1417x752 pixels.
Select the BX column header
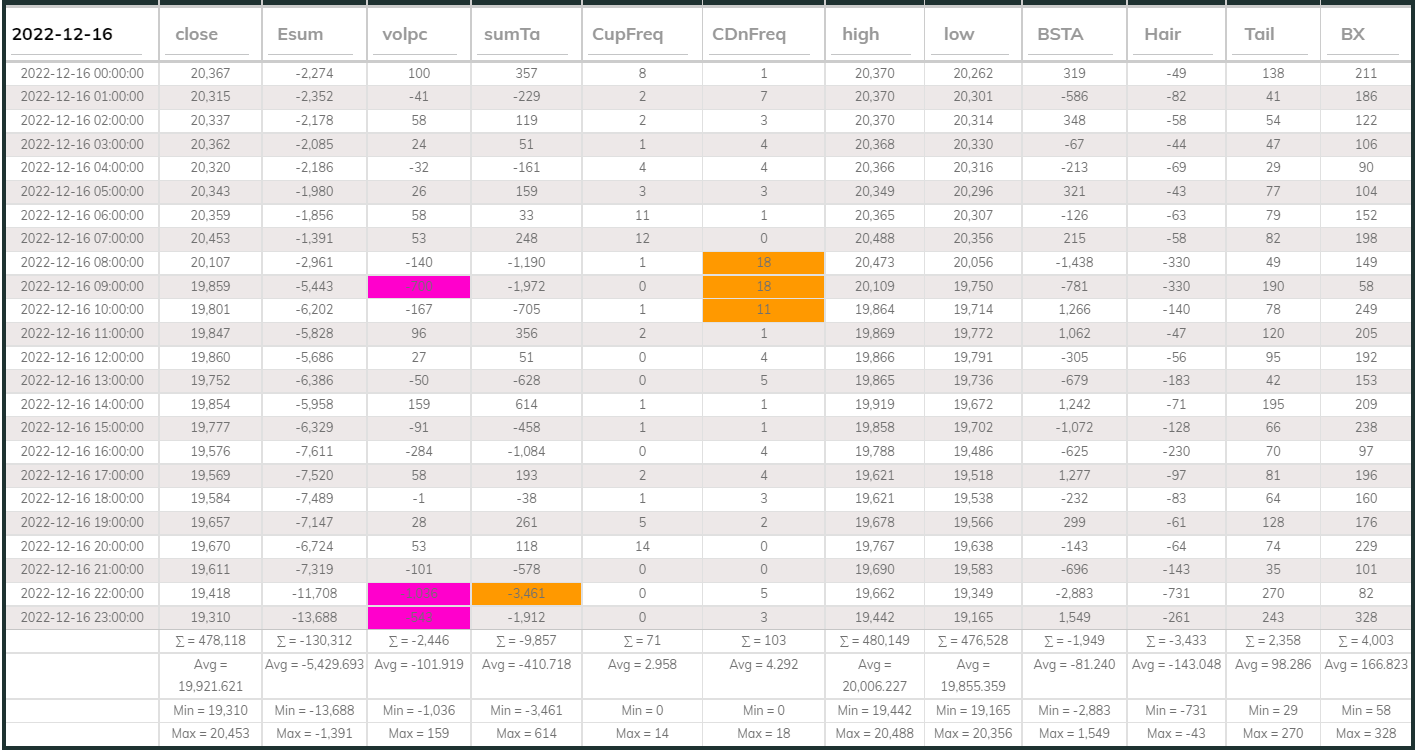click(x=1366, y=35)
